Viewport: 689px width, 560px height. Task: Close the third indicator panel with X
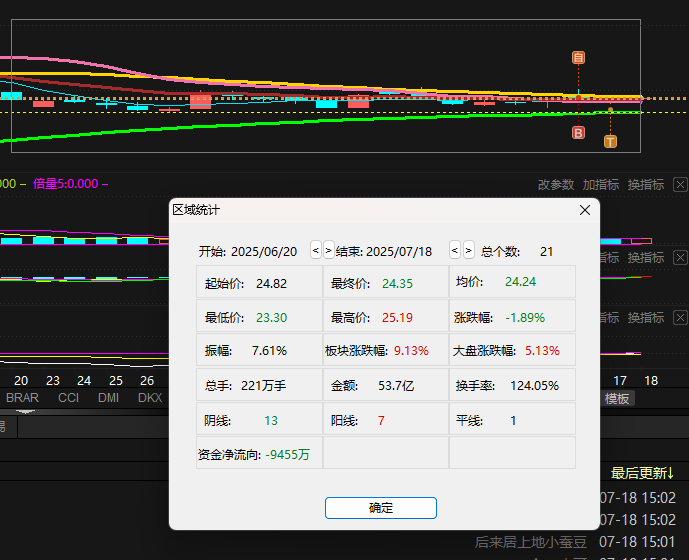coord(680,317)
